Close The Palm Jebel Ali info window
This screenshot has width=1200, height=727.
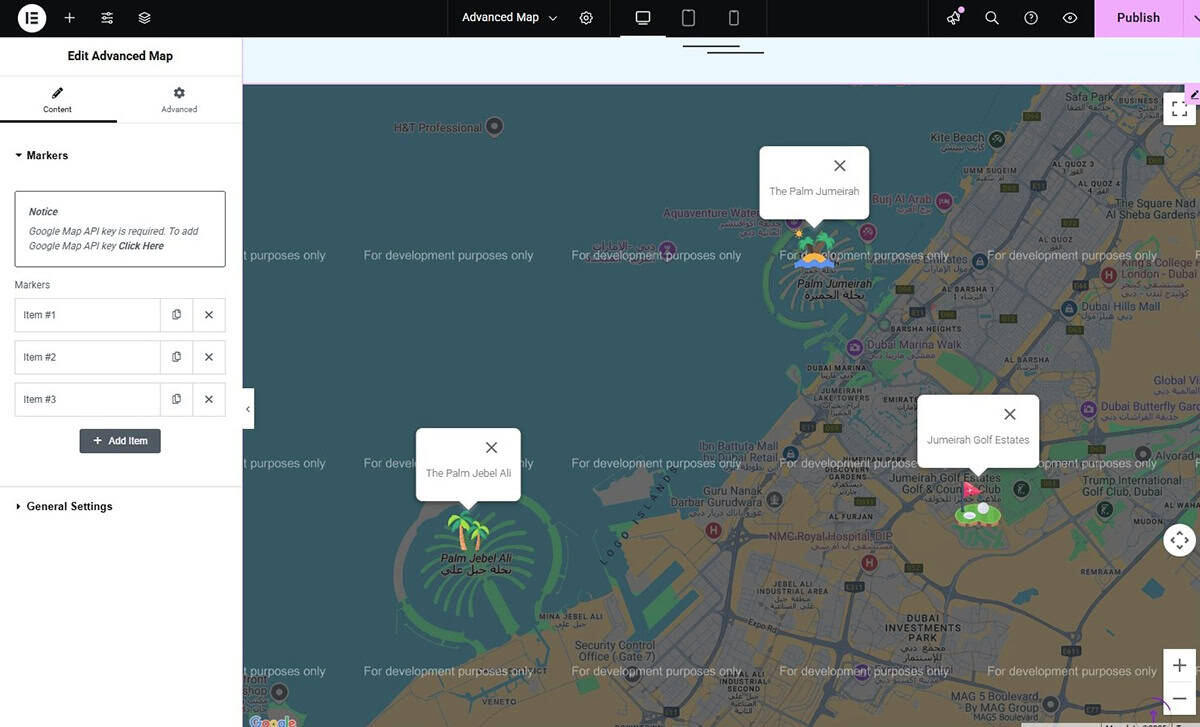(491, 448)
